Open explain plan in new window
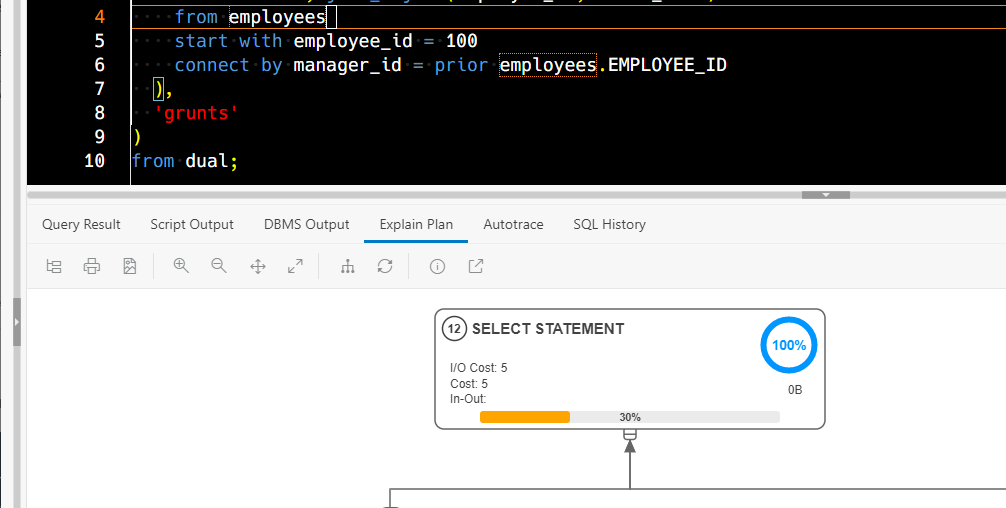1006x508 pixels. pos(475,266)
